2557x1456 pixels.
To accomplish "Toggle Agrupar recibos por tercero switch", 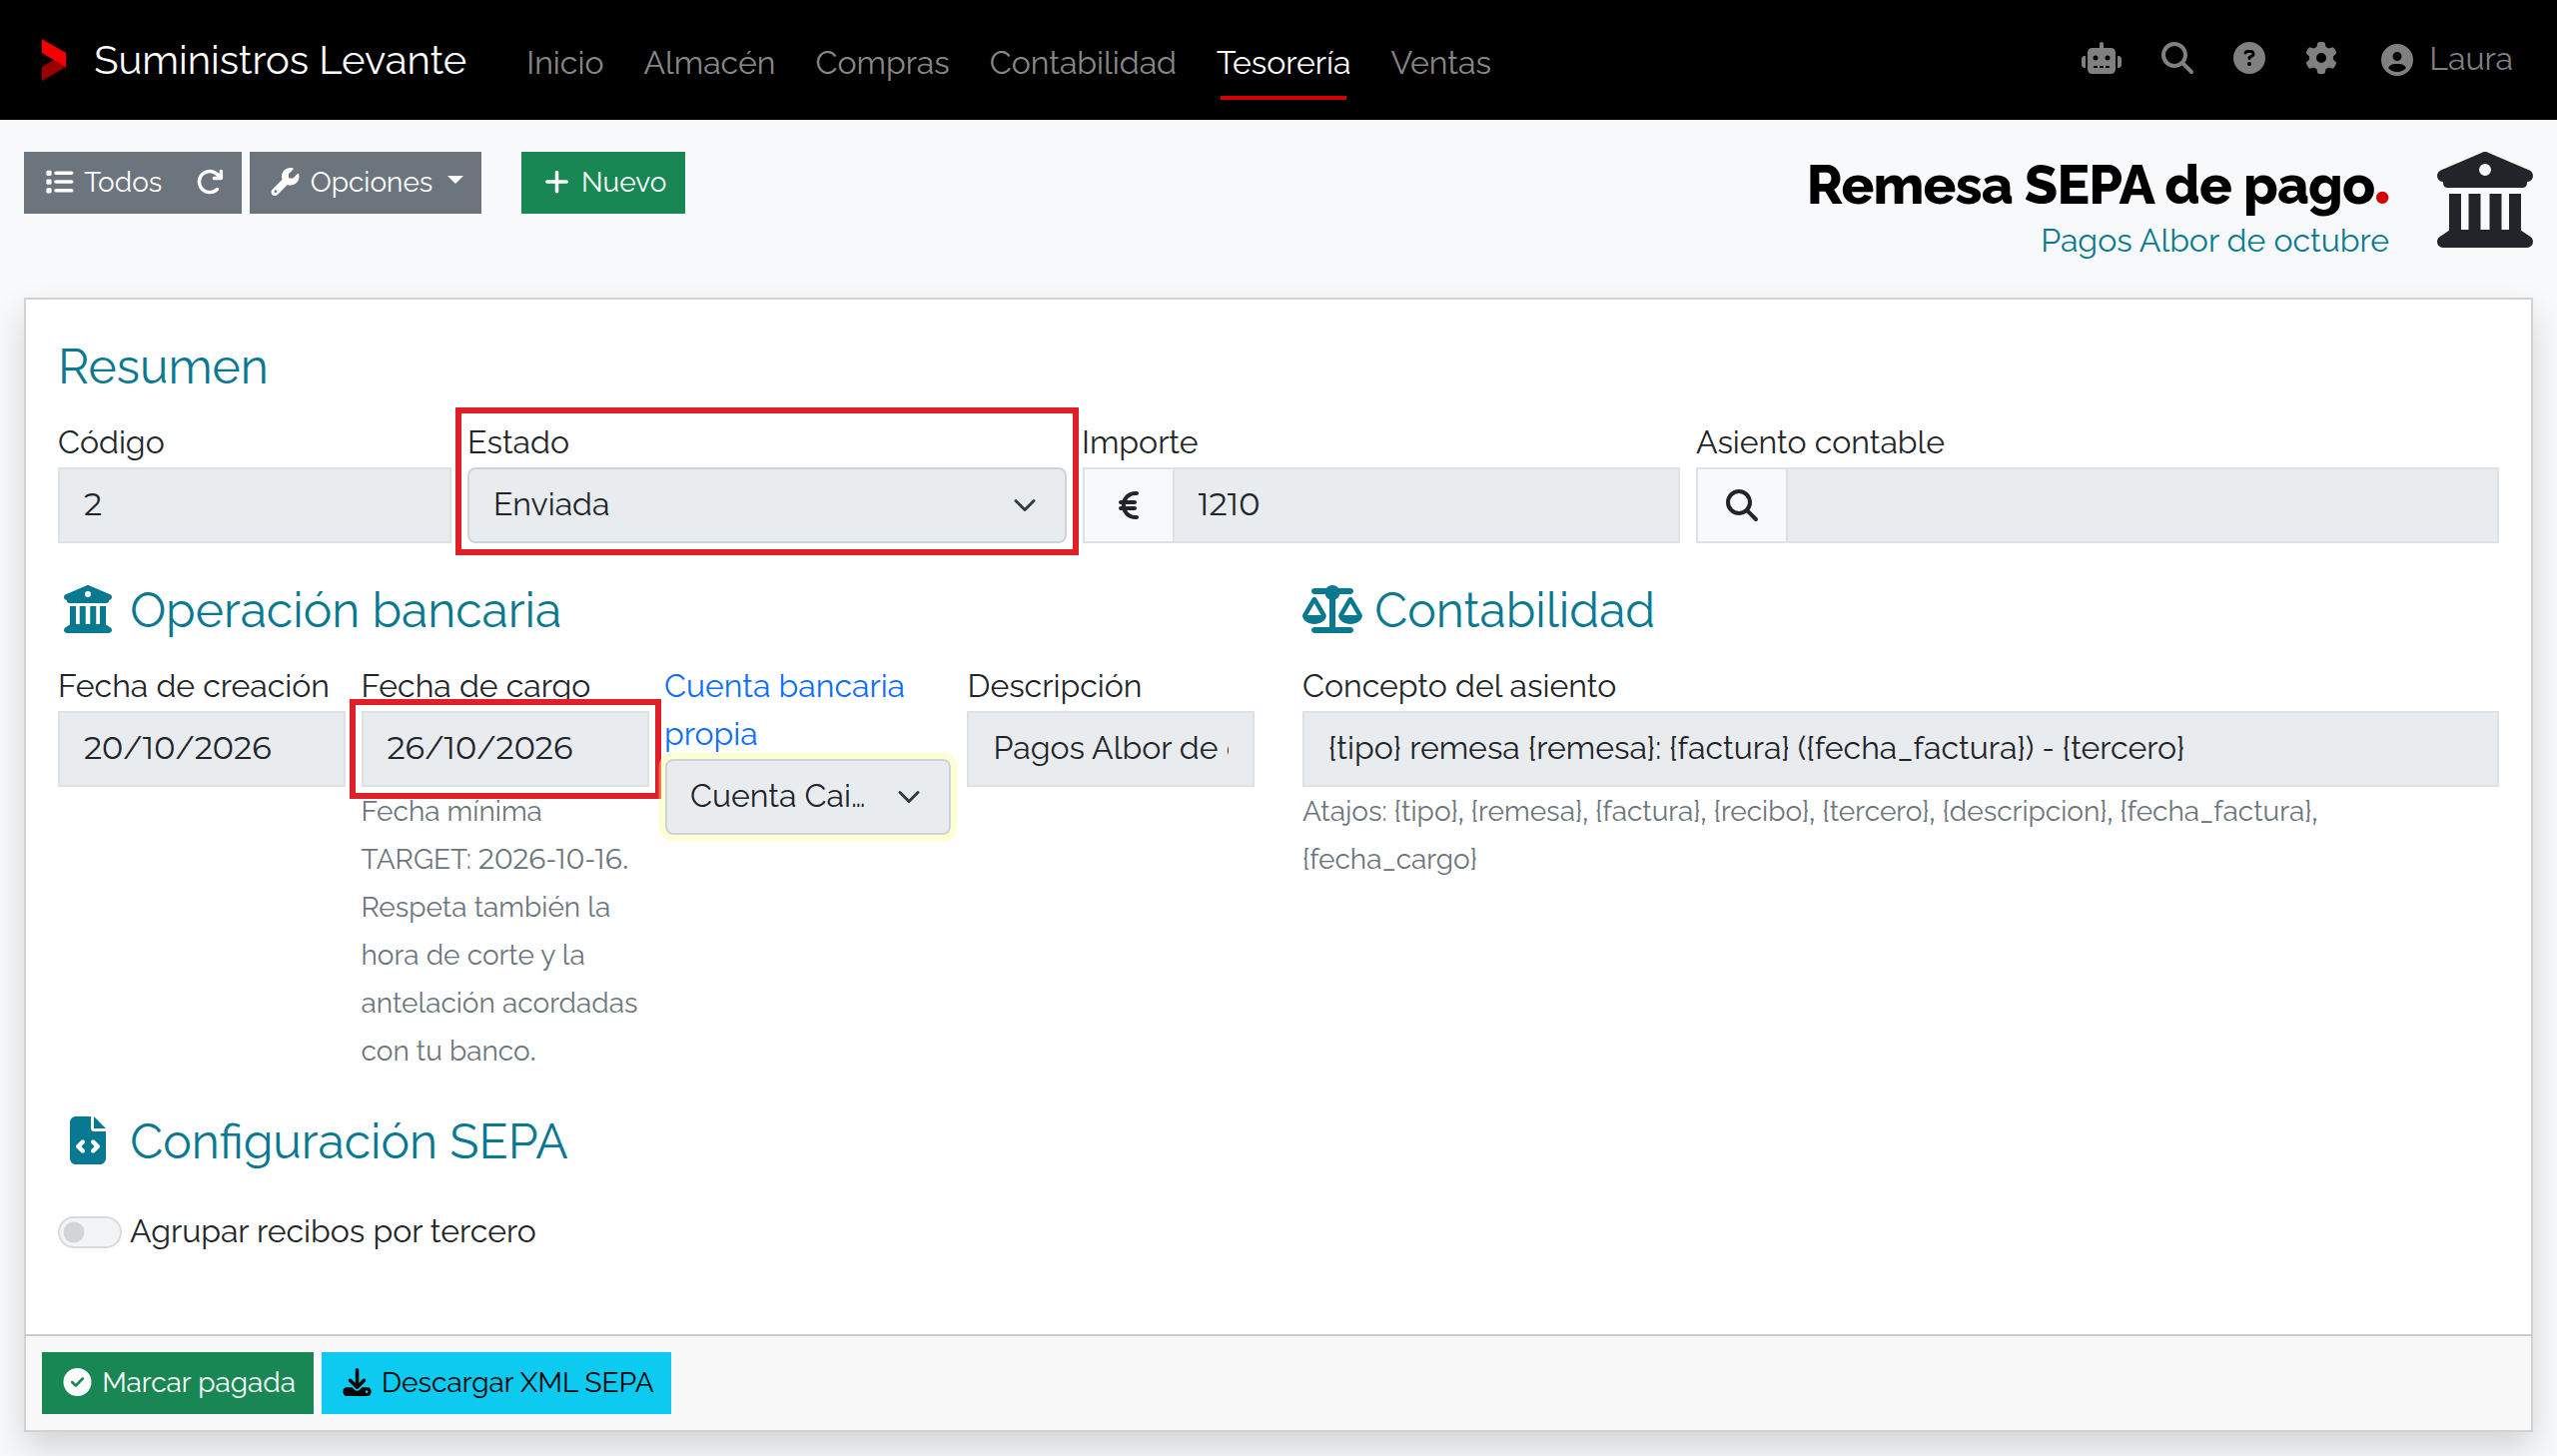I will click(89, 1232).
